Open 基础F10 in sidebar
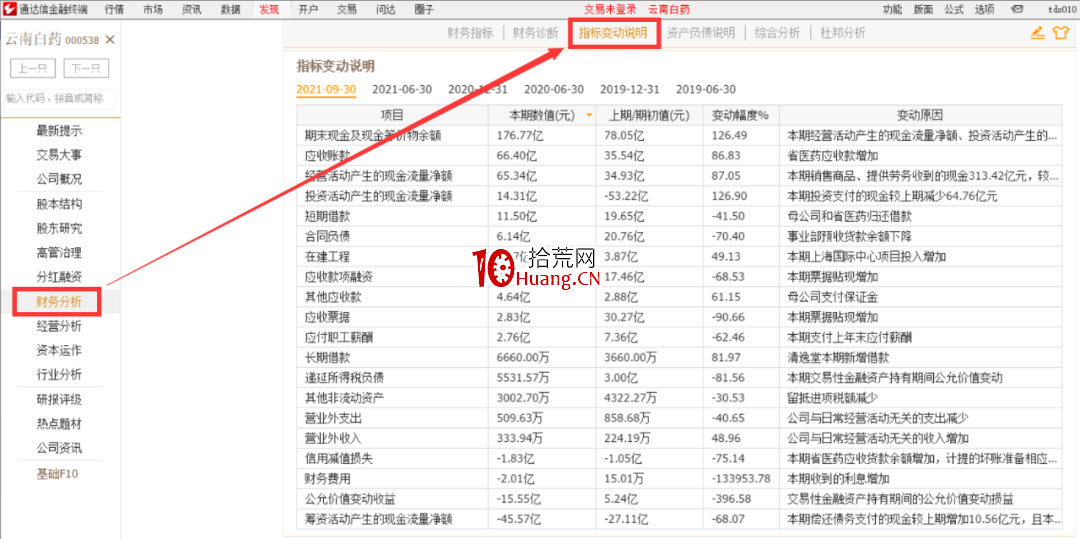Screen dimensions: 1080x539 [59, 474]
